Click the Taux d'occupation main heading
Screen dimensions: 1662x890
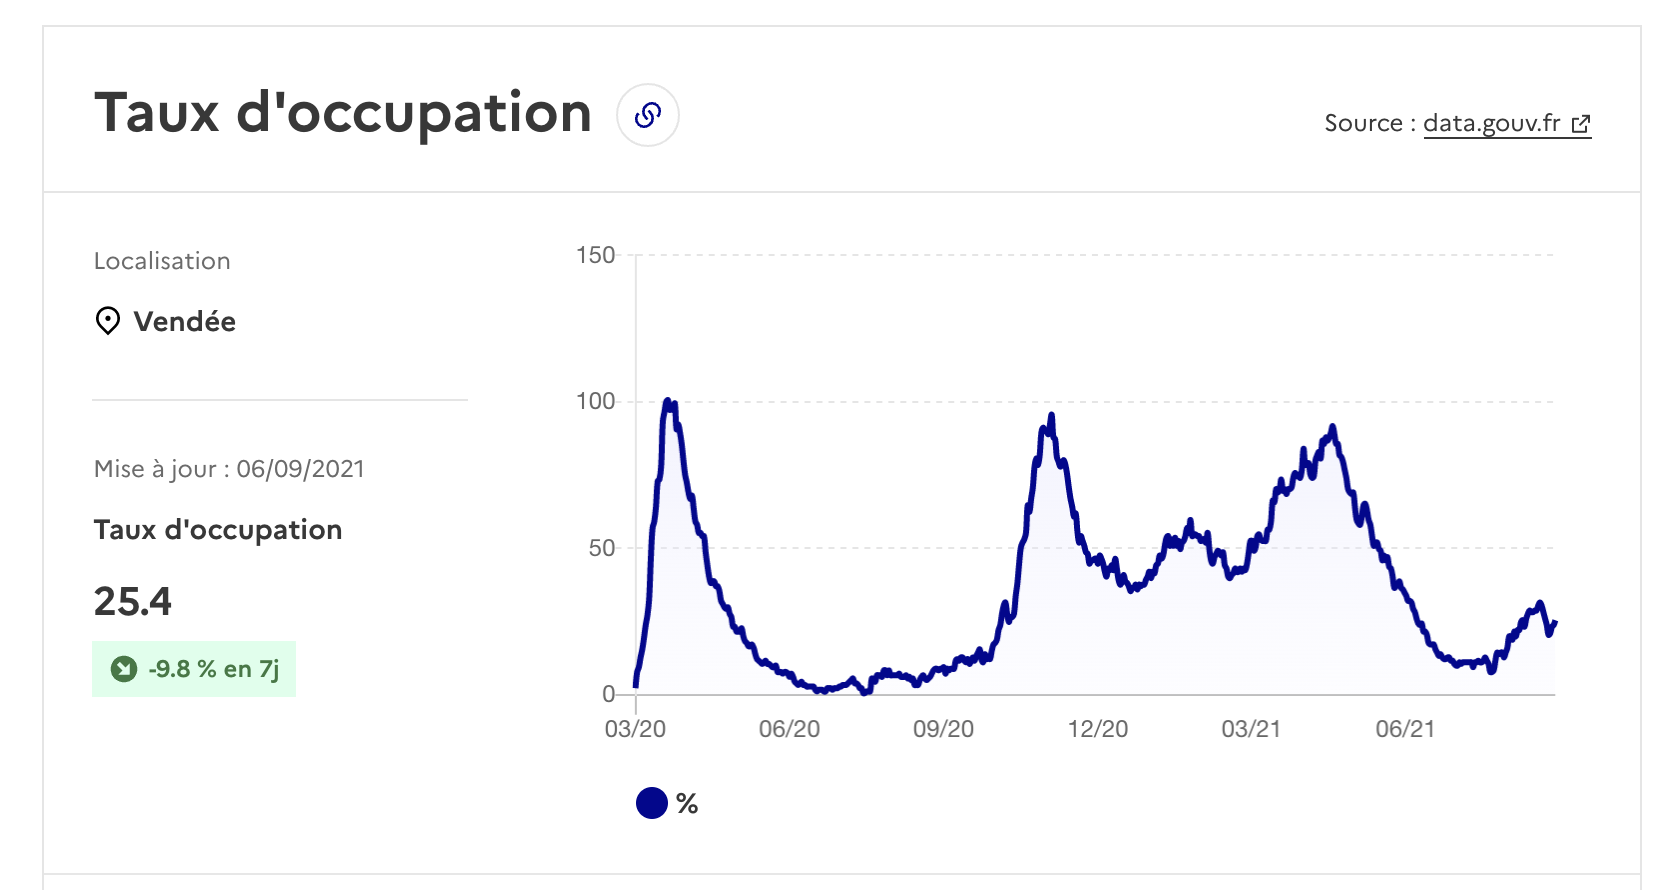click(343, 113)
